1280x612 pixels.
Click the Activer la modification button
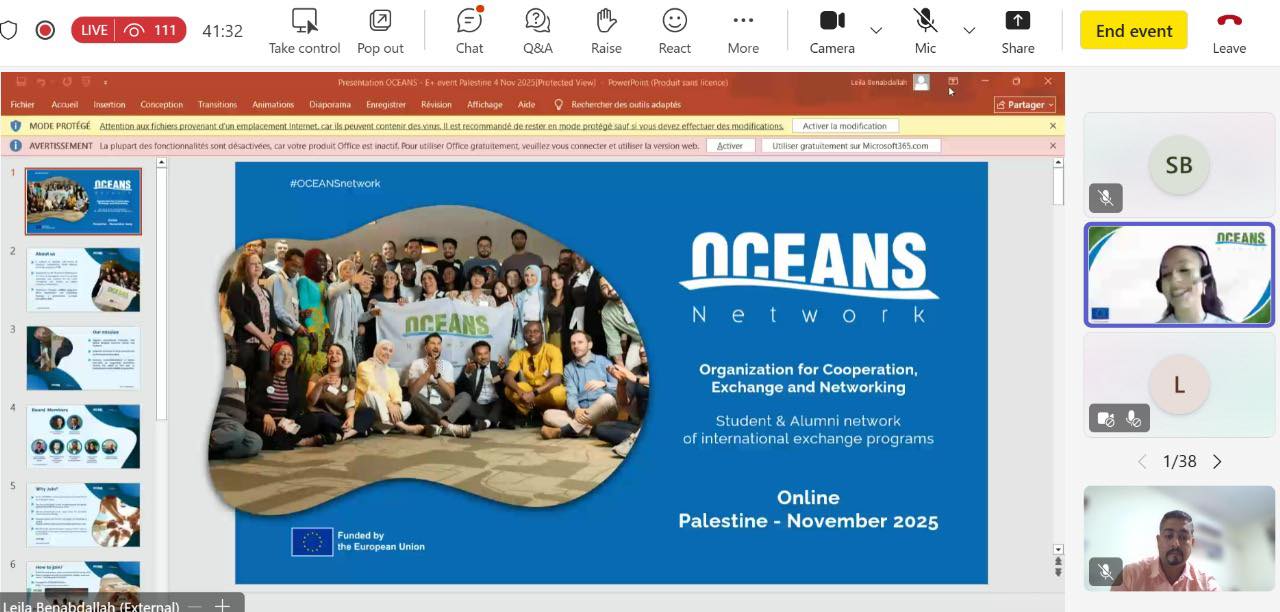point(844,126)
